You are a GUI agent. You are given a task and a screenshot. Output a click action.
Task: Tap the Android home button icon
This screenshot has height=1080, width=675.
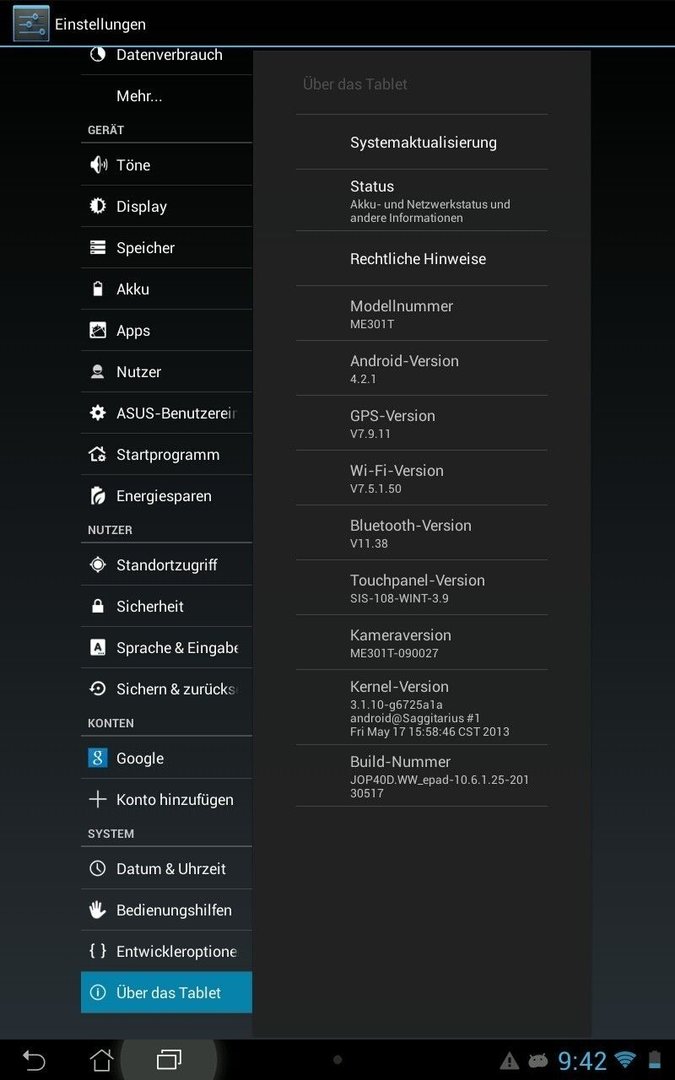point(101,1059)
